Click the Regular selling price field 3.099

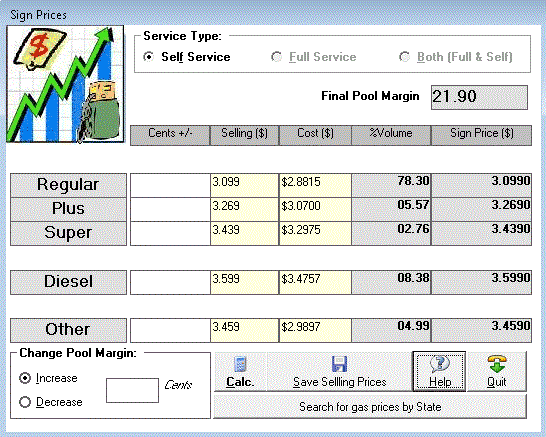(244, 185)
